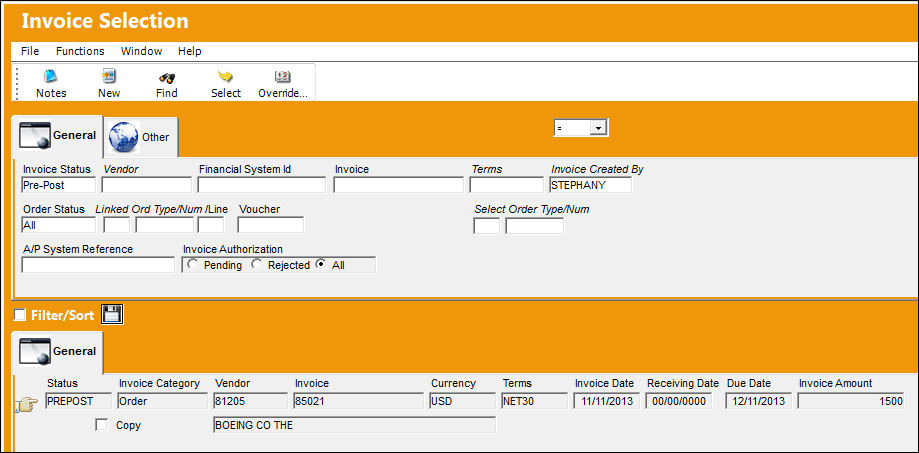919x453 pixels.
Task: Check the Copy checkbox
Action: pyautogui.click(x=101, y=425)
